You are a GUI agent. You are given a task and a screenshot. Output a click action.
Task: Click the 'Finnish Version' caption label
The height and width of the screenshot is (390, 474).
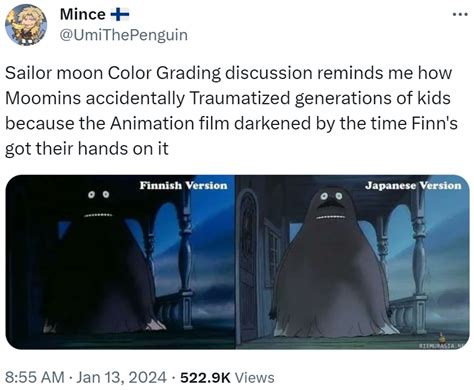pyautogui.click(x=183, y=185)
